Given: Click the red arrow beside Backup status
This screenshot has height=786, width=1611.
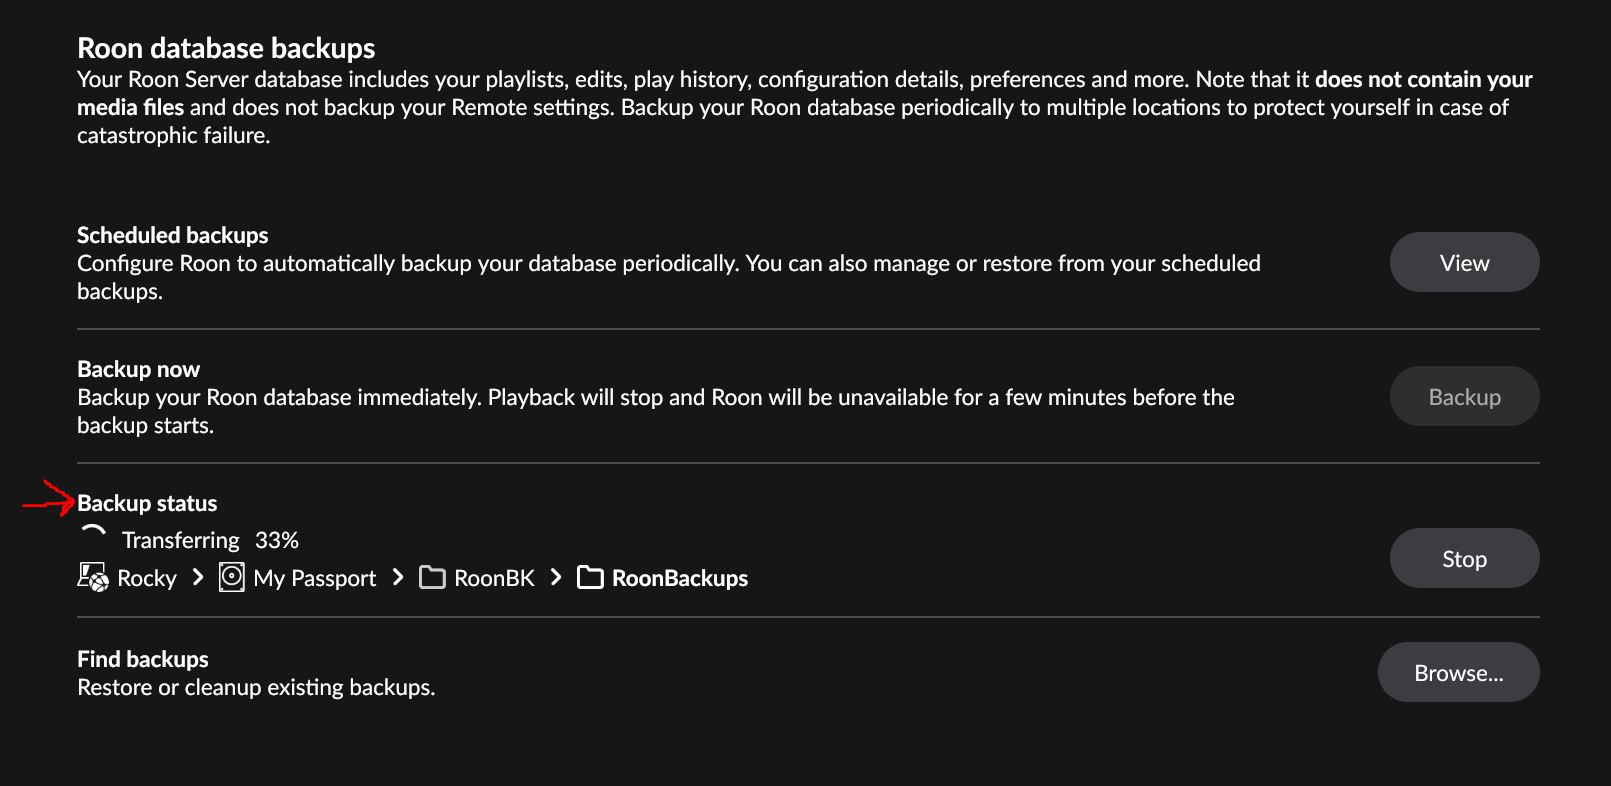Looking at the screenshot, I should pyautogui.click(x=48, y=498).
